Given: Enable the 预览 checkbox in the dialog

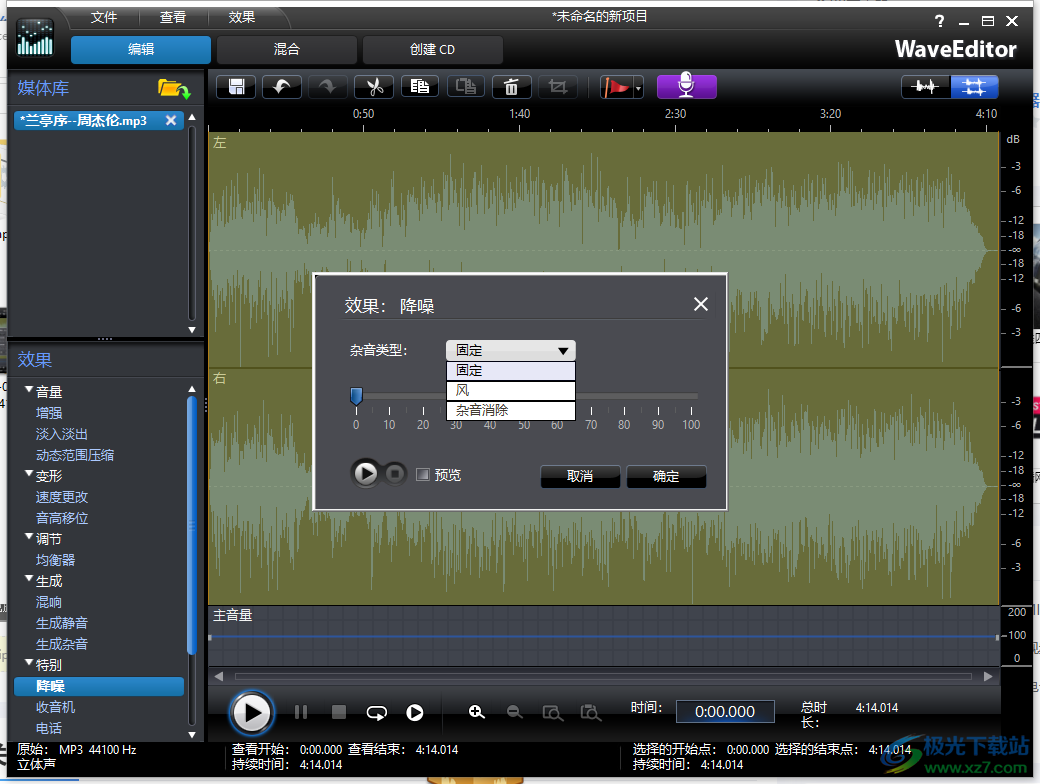Looking at the screenshot, I should pyautogui.click(x=422, y=474).
